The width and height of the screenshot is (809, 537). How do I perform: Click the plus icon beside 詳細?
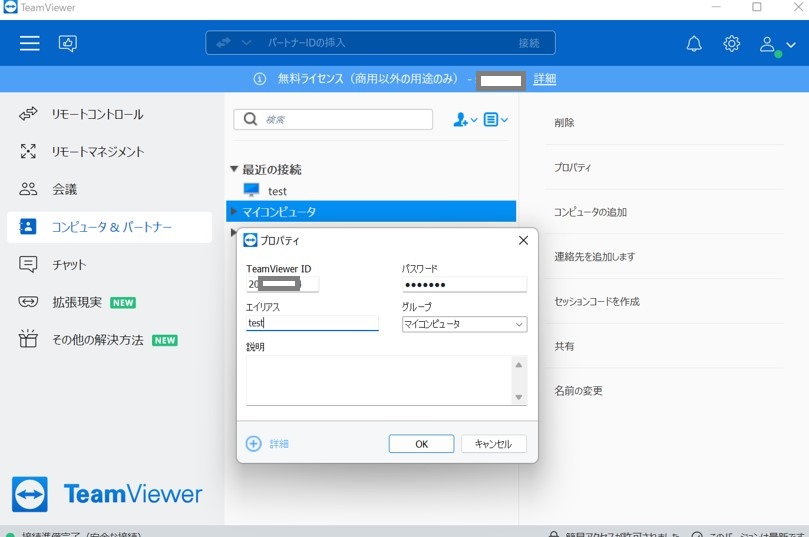253,443
